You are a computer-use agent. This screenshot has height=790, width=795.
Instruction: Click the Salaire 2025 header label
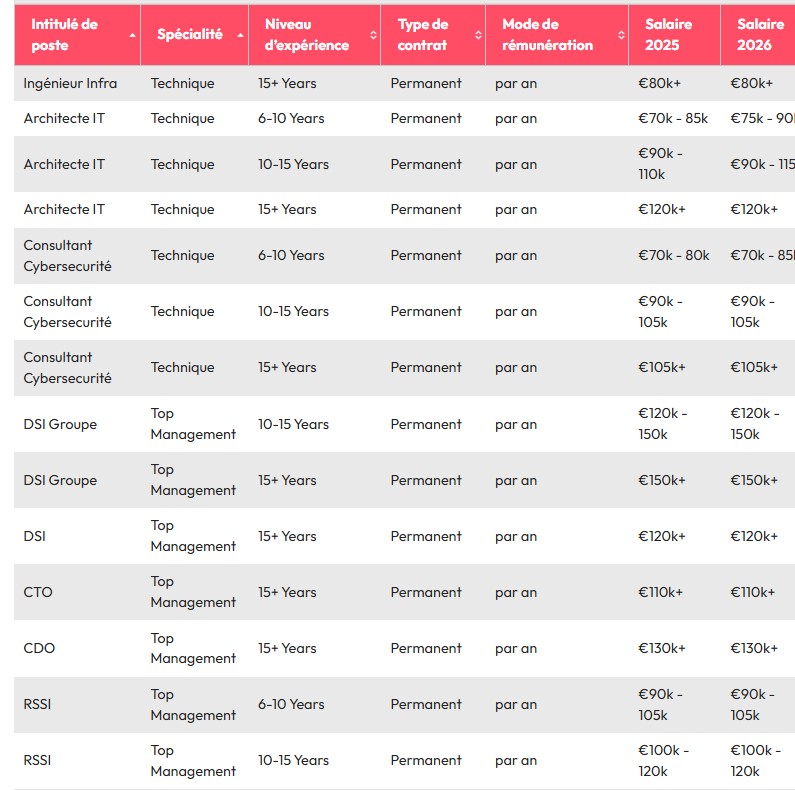[x=668, y=35]
